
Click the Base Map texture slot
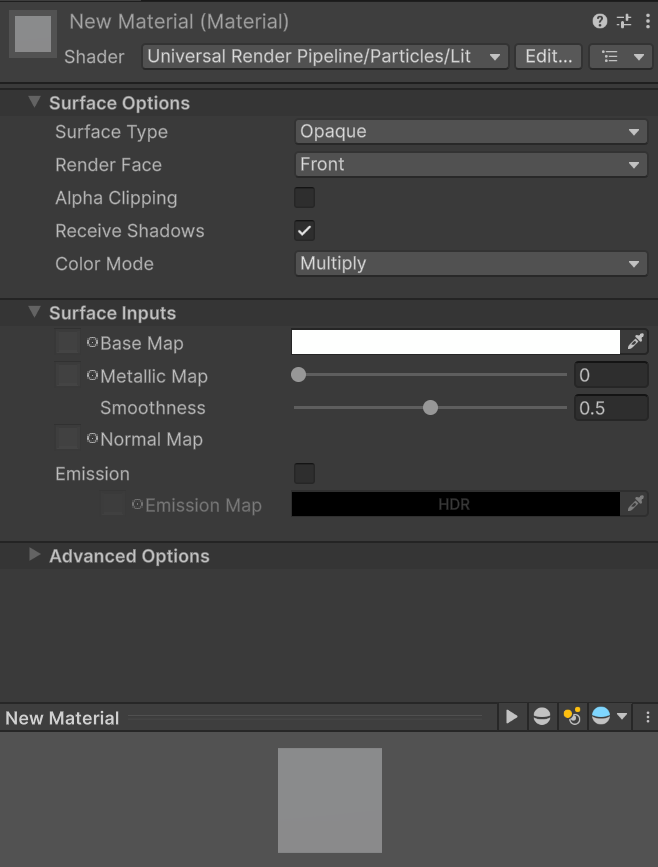[67, 342]
